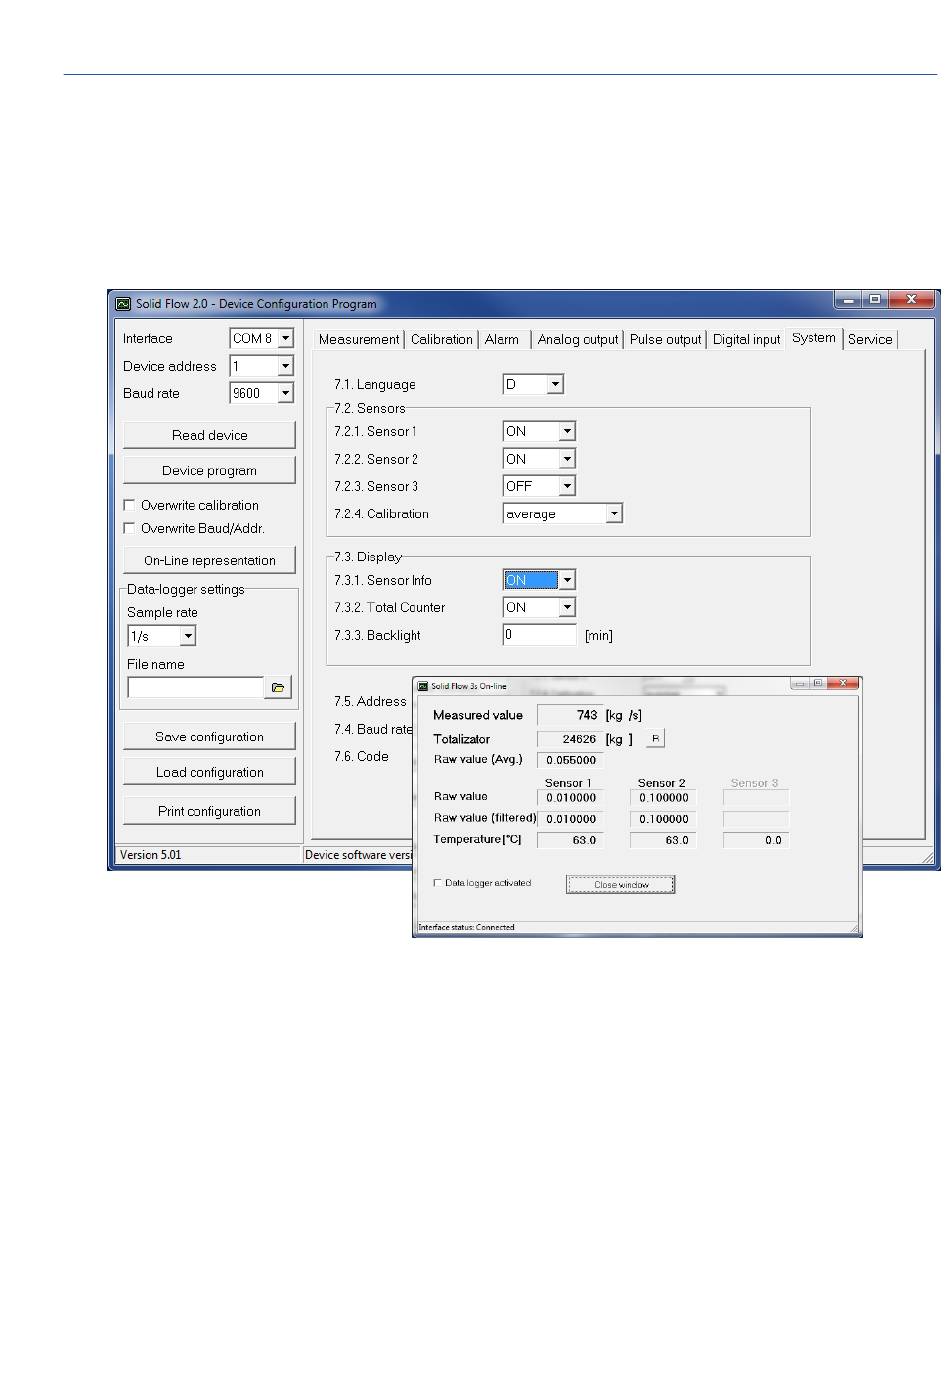Open the 7.1 Language dropdown
The height and width of the screenshot is (1397, 950).
pyautogui.click(x=556, y=384)
